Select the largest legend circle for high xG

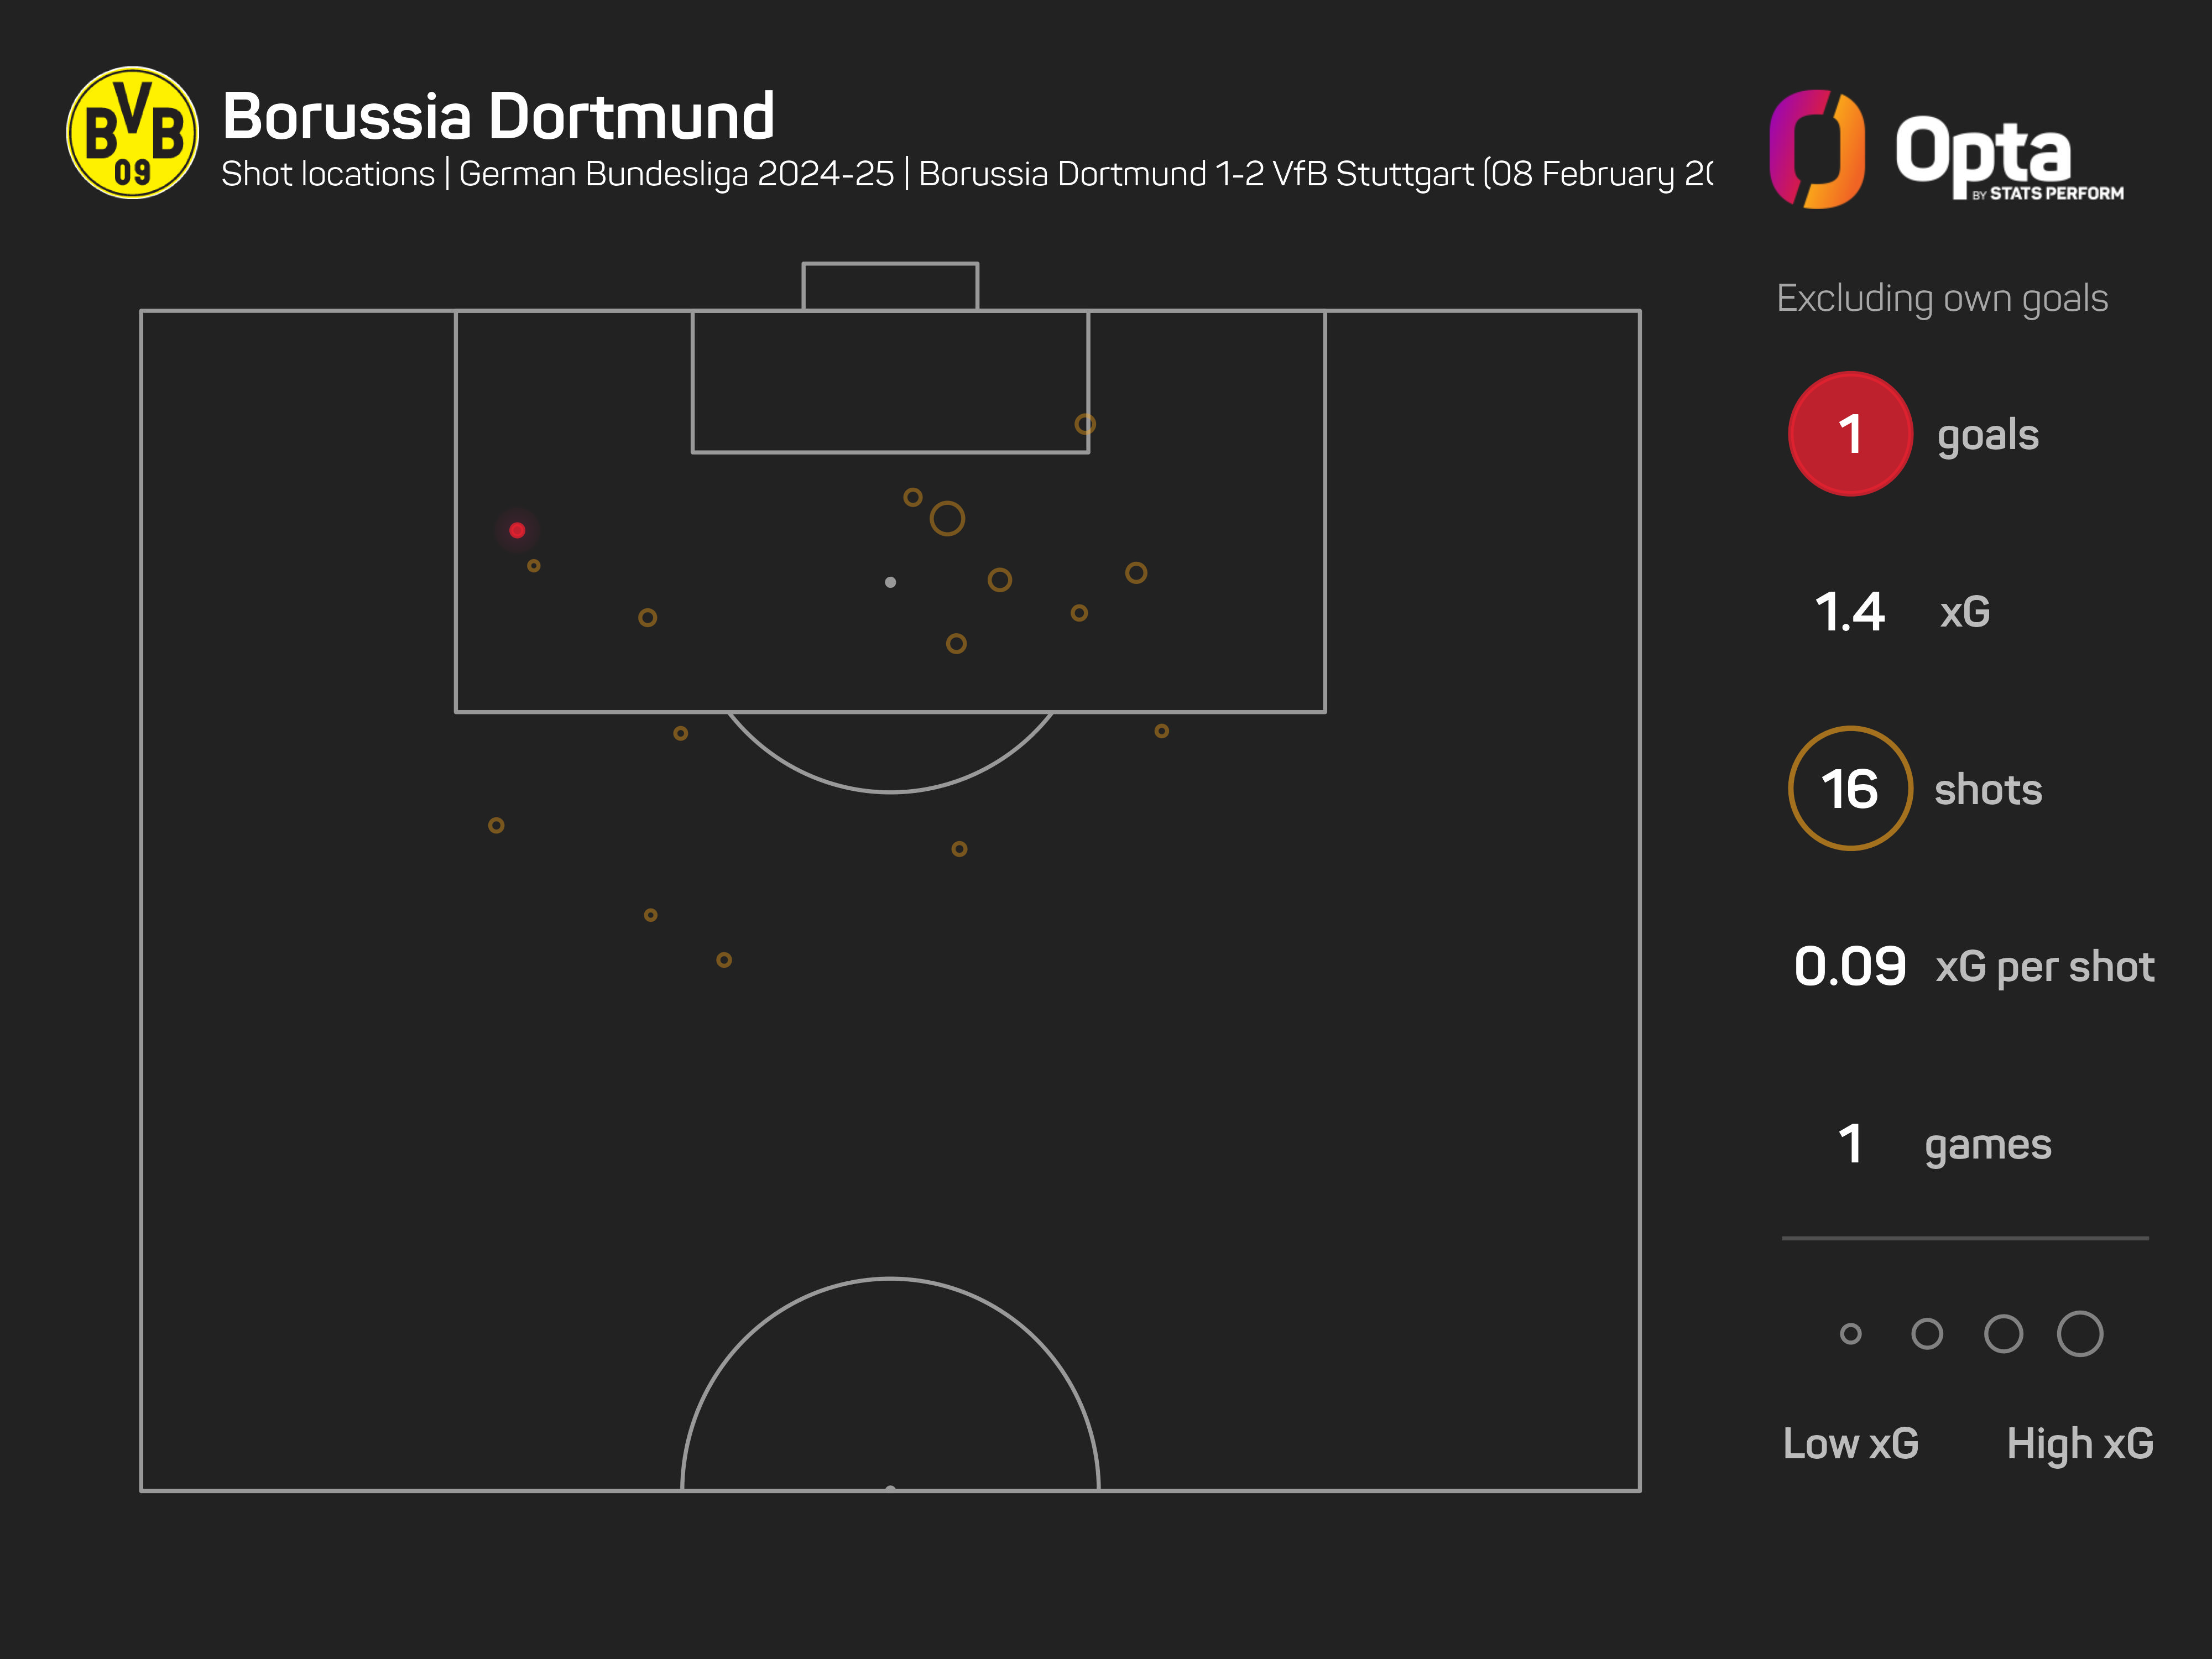click(2080, 1334)
